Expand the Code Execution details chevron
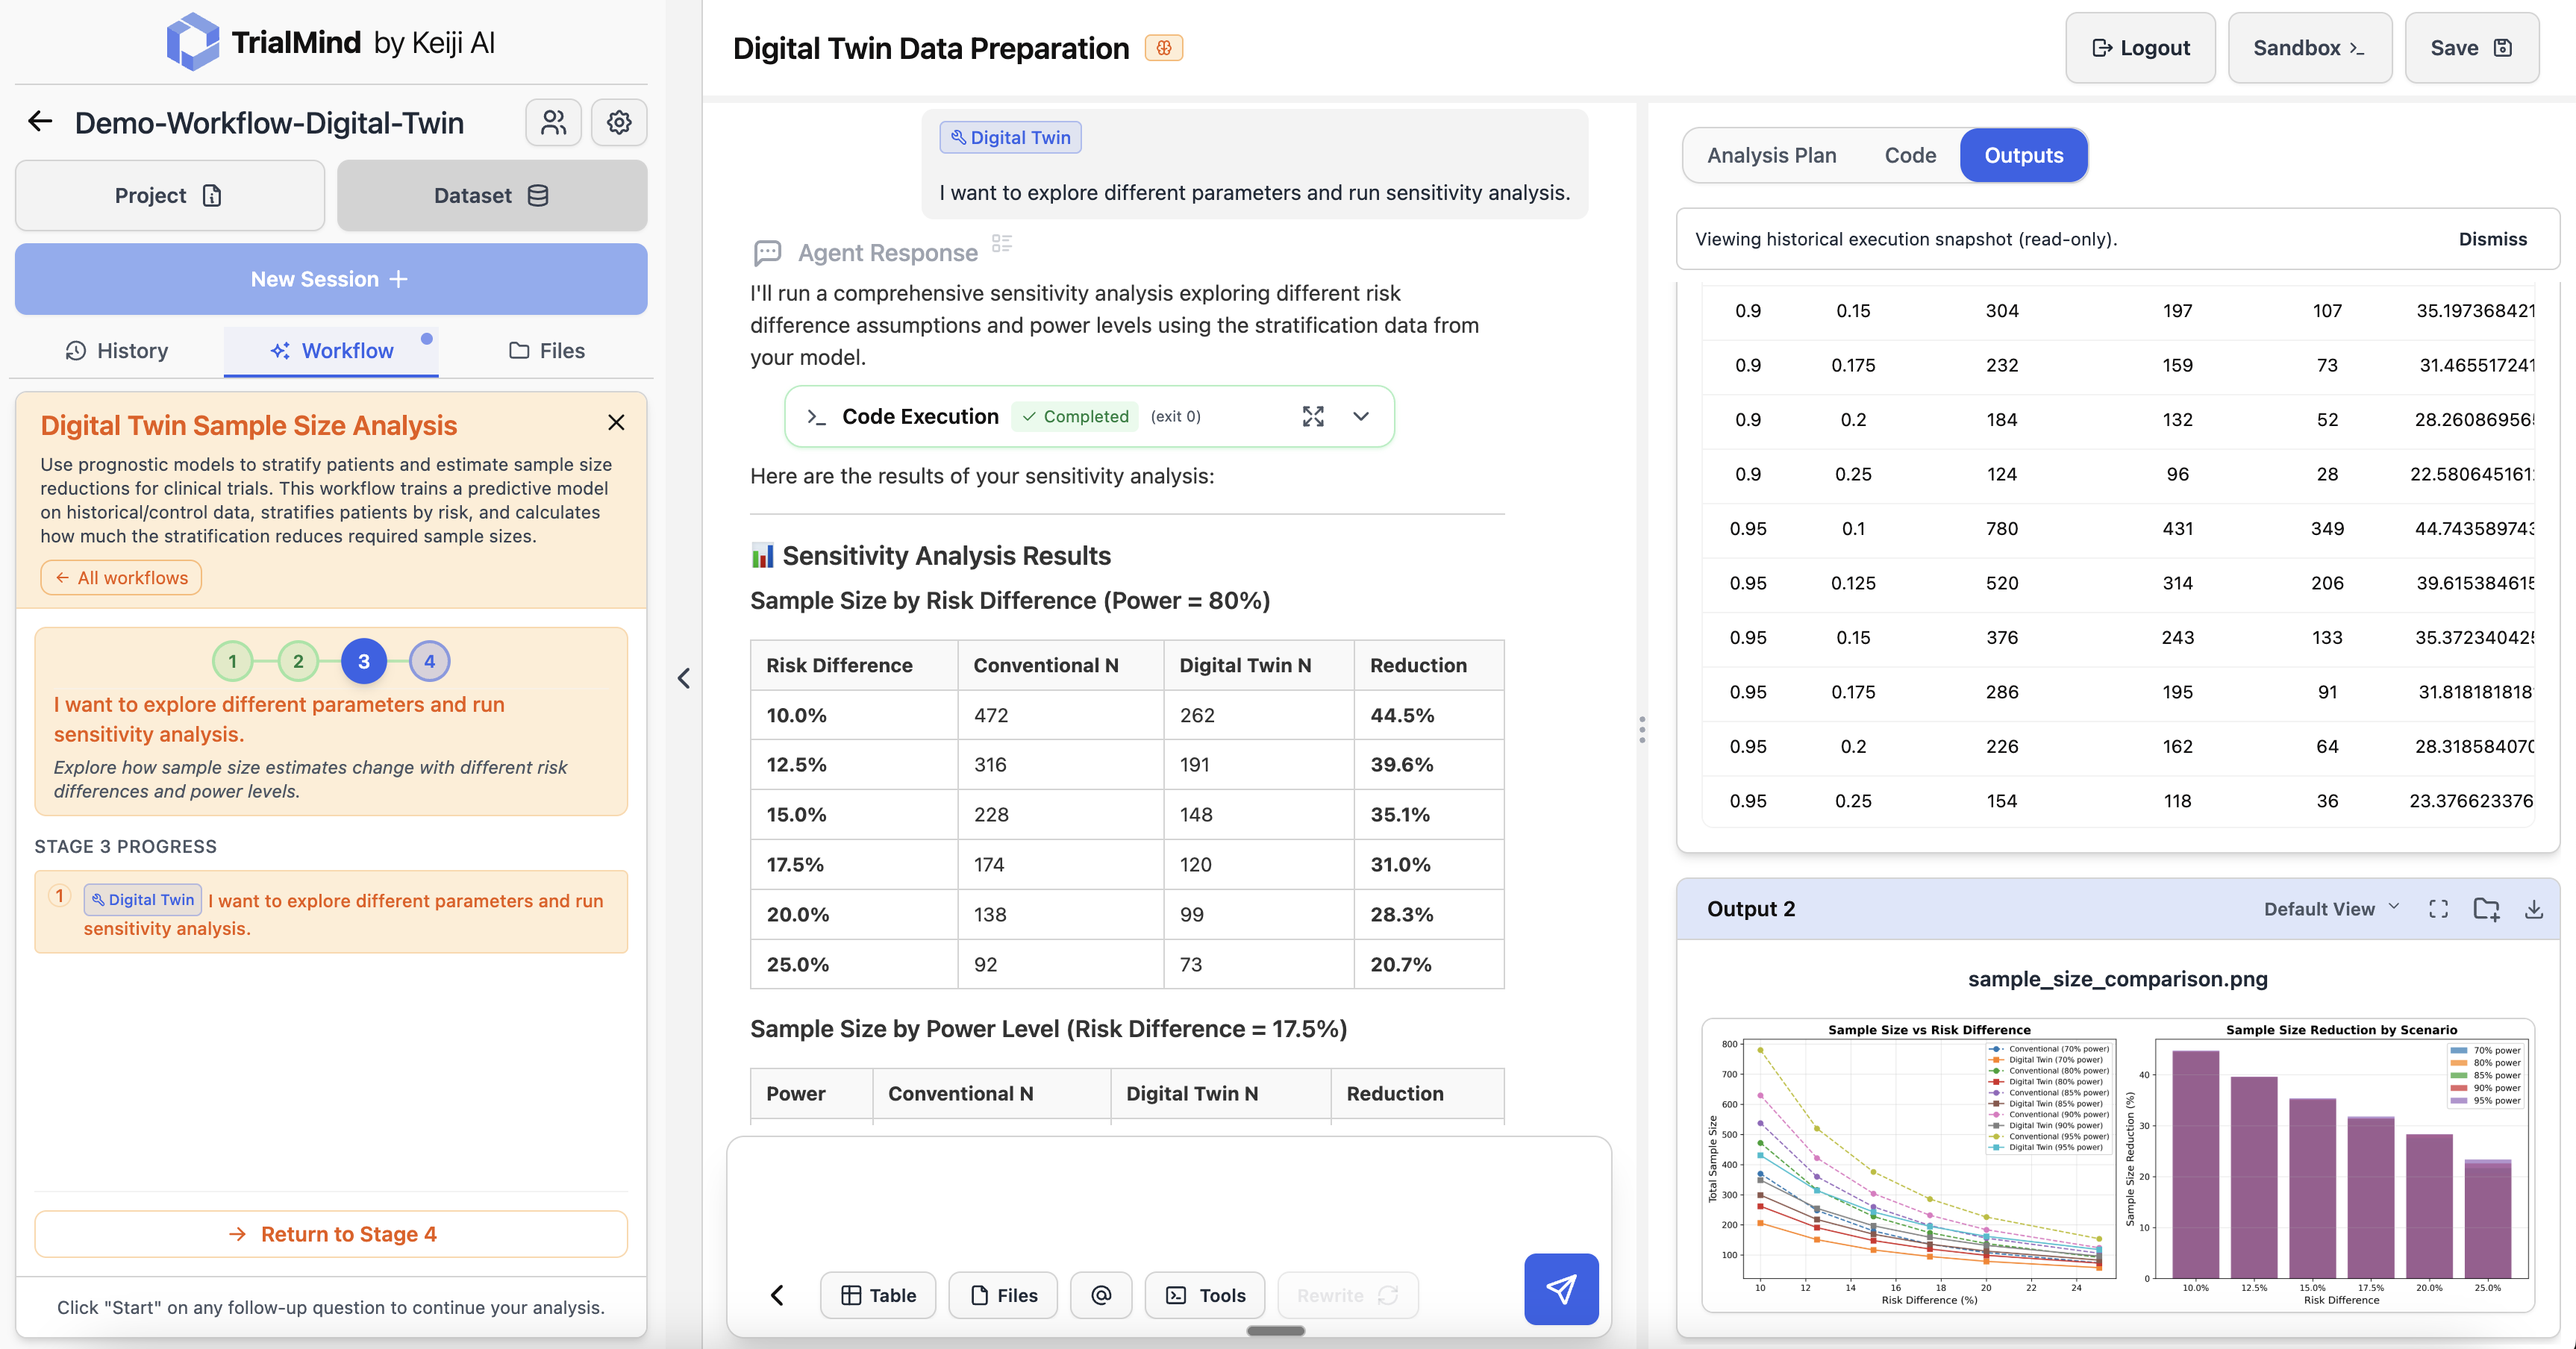The width and height of the screenshot is (2576, 1349). [1360, 416]
